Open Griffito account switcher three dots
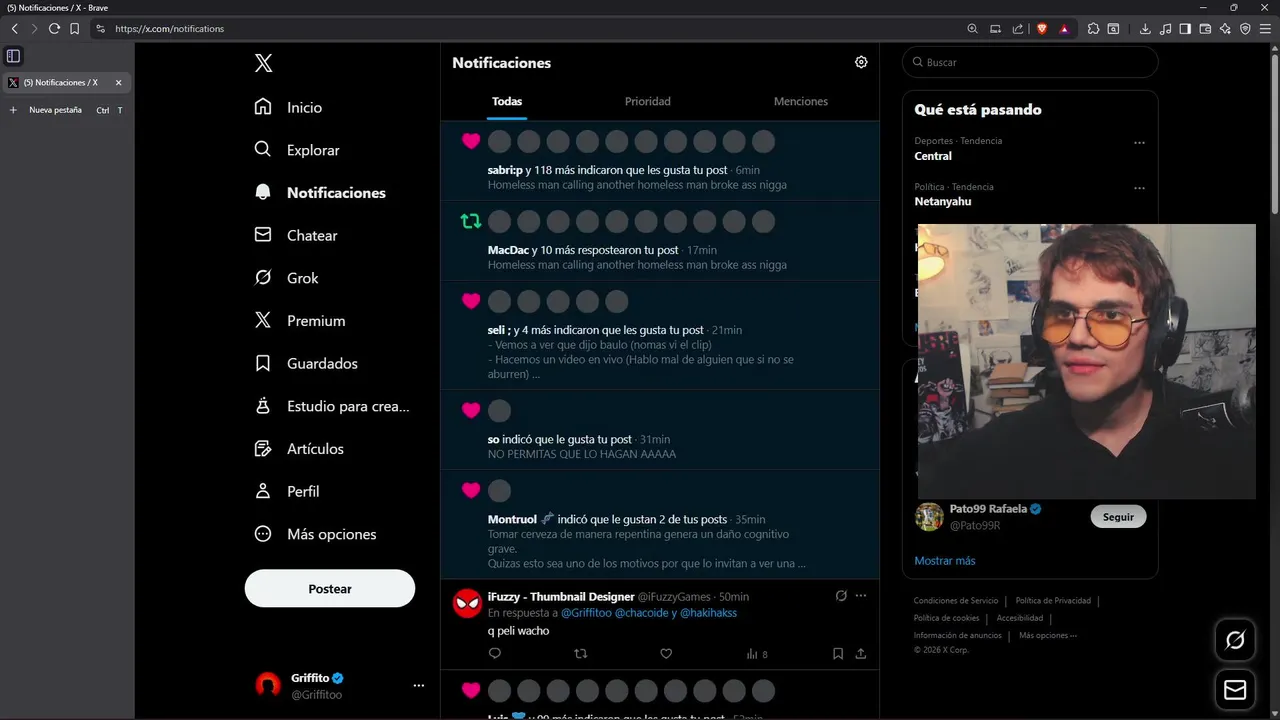Screen dimensions: 1280x720 coord(419,685)
